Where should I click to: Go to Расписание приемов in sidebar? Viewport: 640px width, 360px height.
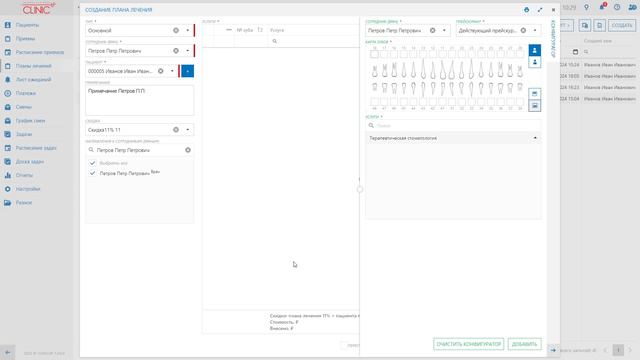coord(40,52)
